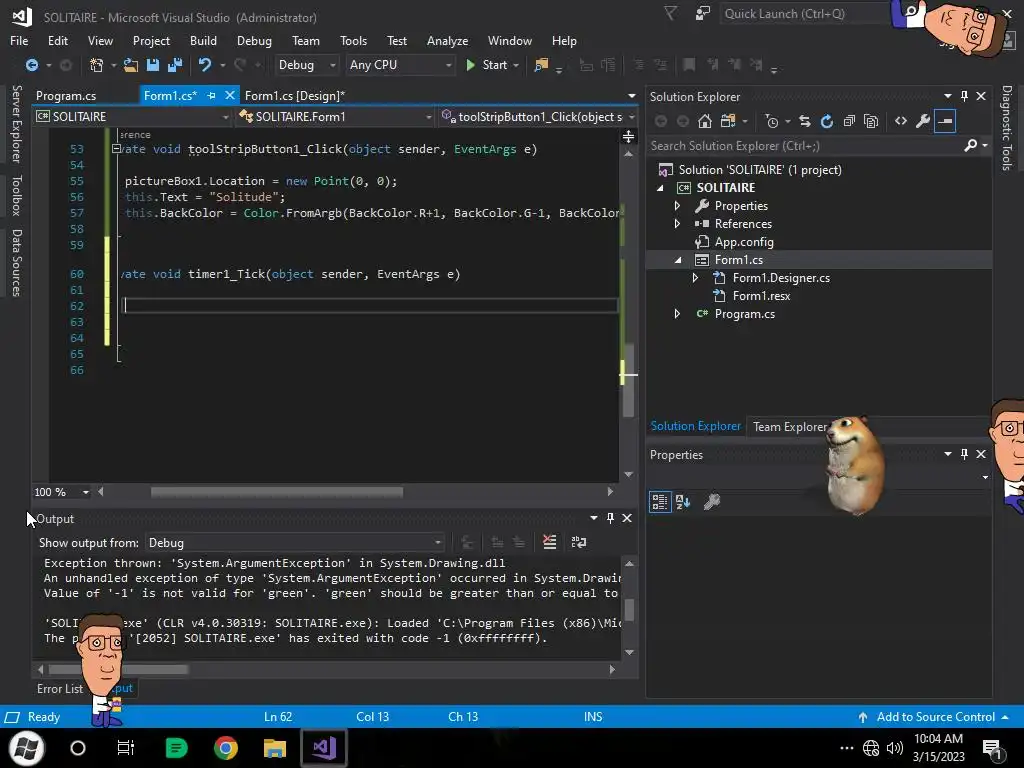Click the Find in Files toolbar icon
The height and width of the screenshot is (768, 1024).
[541, 65]
